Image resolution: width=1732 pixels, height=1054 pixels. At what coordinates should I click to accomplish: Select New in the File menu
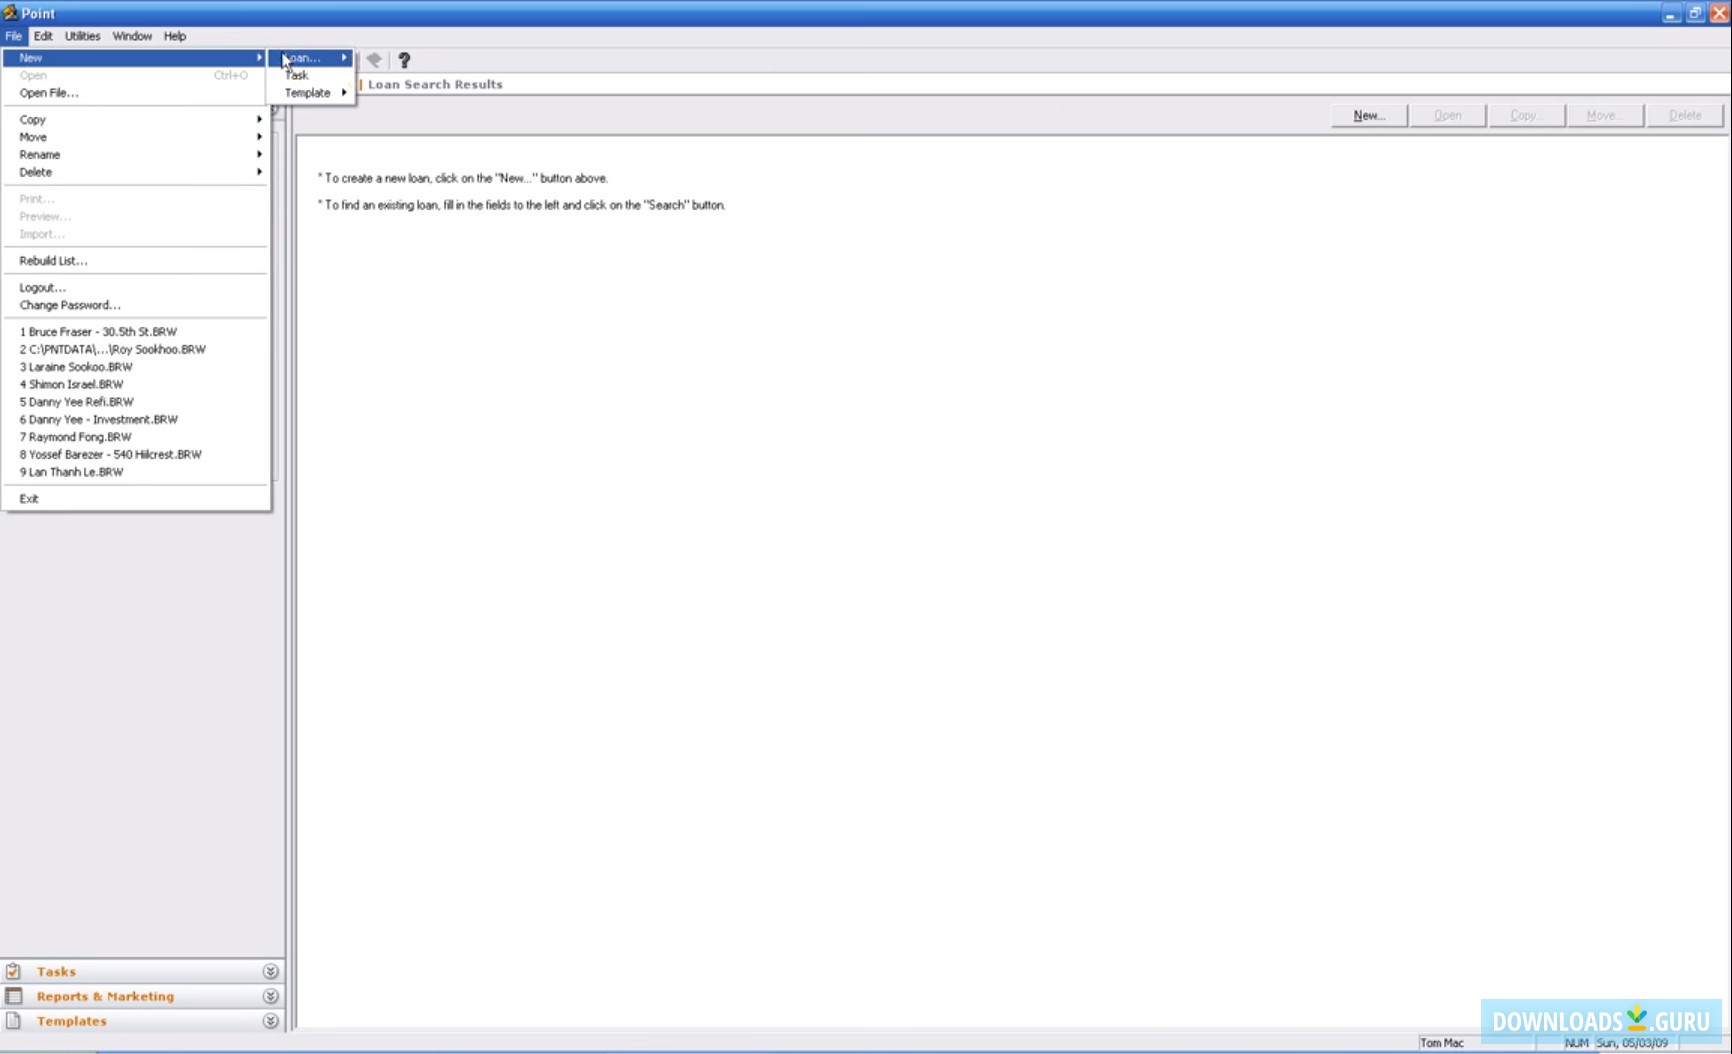pos(136,58)
